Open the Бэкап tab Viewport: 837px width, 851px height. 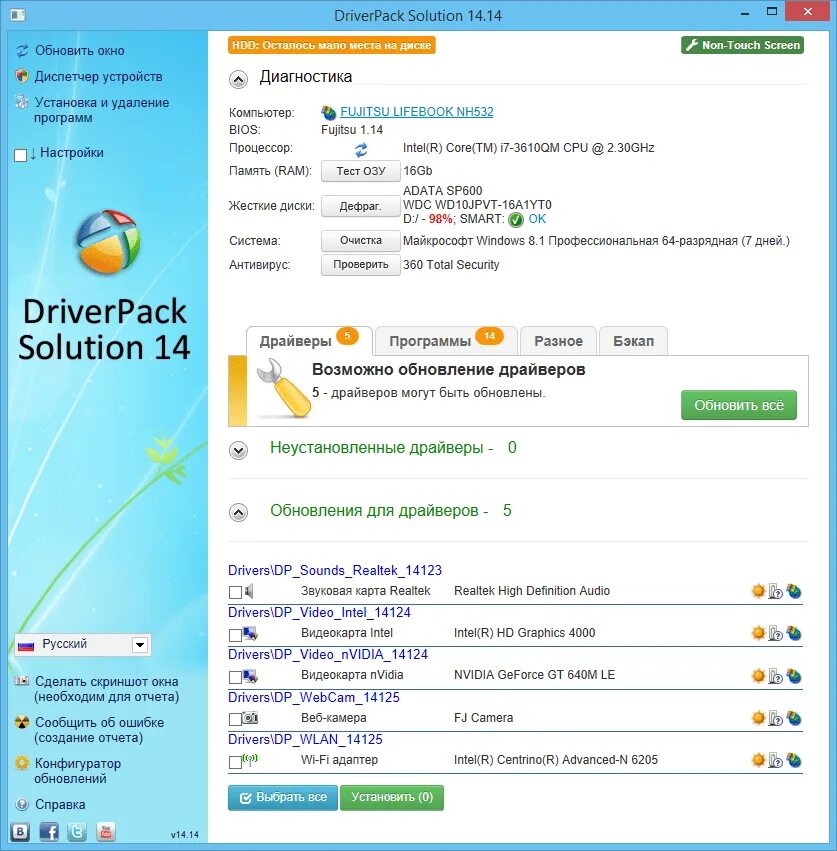point(633,341)
